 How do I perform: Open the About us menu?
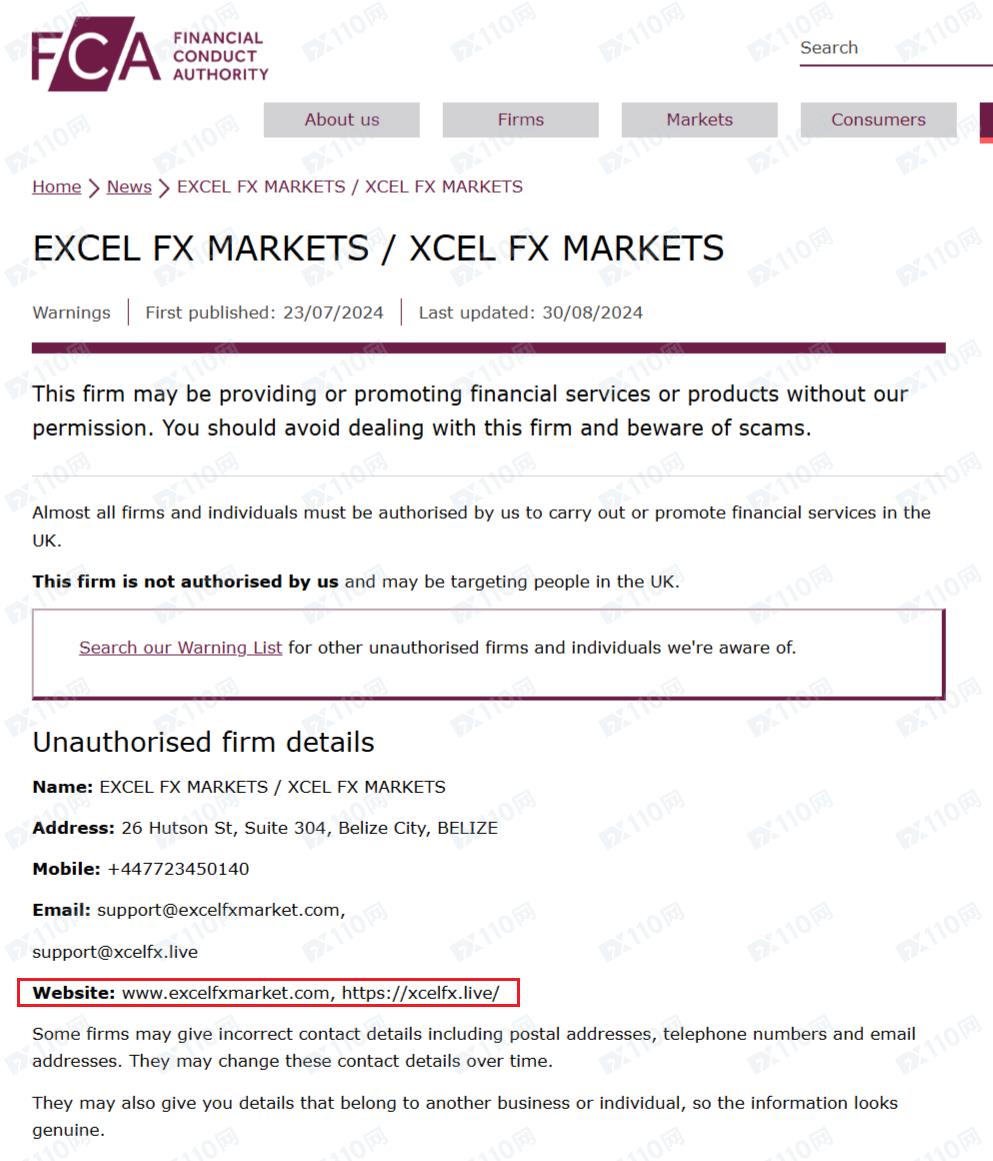342,120
